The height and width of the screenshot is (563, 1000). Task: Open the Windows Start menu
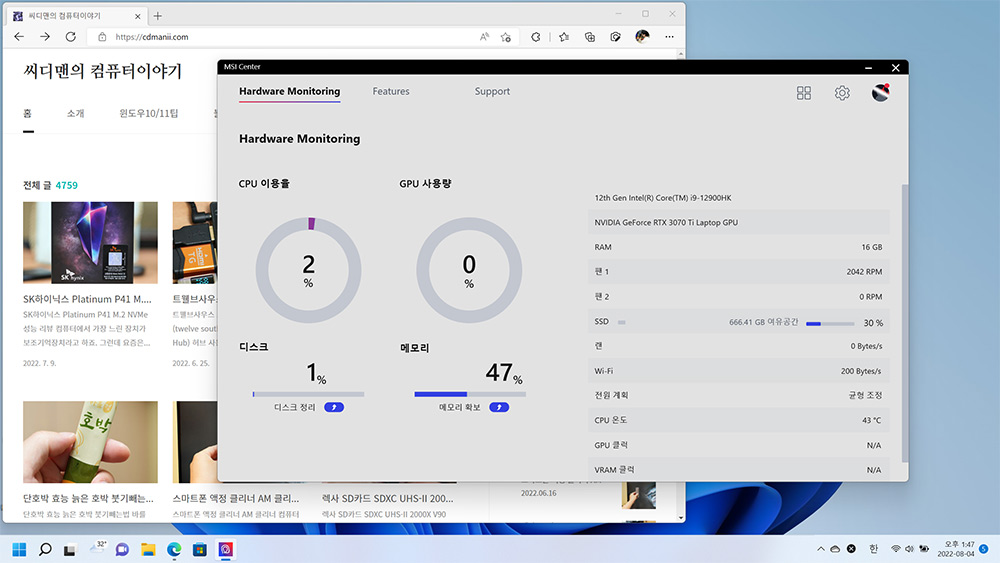pyautogui.click(x=19, y=550)
